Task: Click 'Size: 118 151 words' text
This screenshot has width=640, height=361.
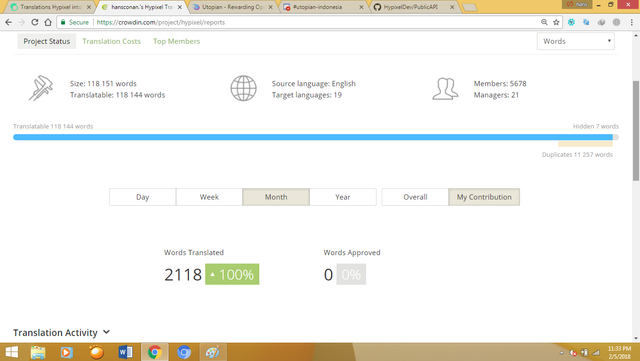Action: pos(103,83)
